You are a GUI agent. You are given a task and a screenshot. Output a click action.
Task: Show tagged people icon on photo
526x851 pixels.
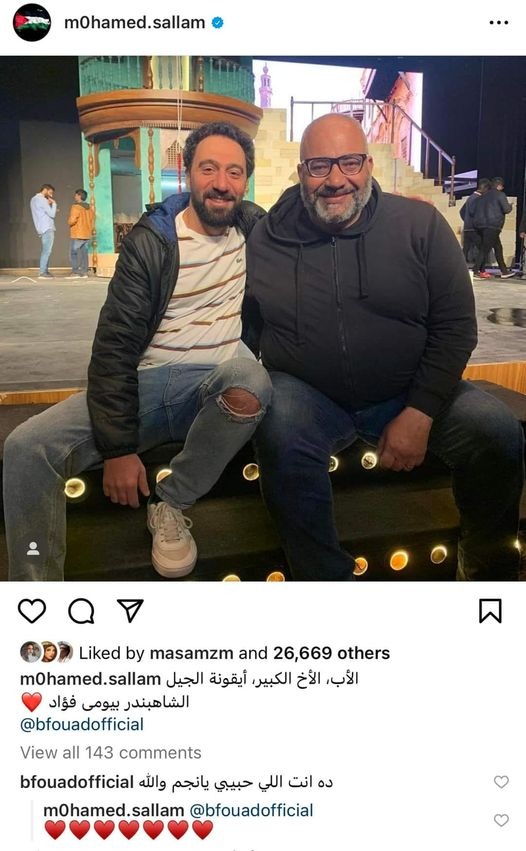[33, 549]
